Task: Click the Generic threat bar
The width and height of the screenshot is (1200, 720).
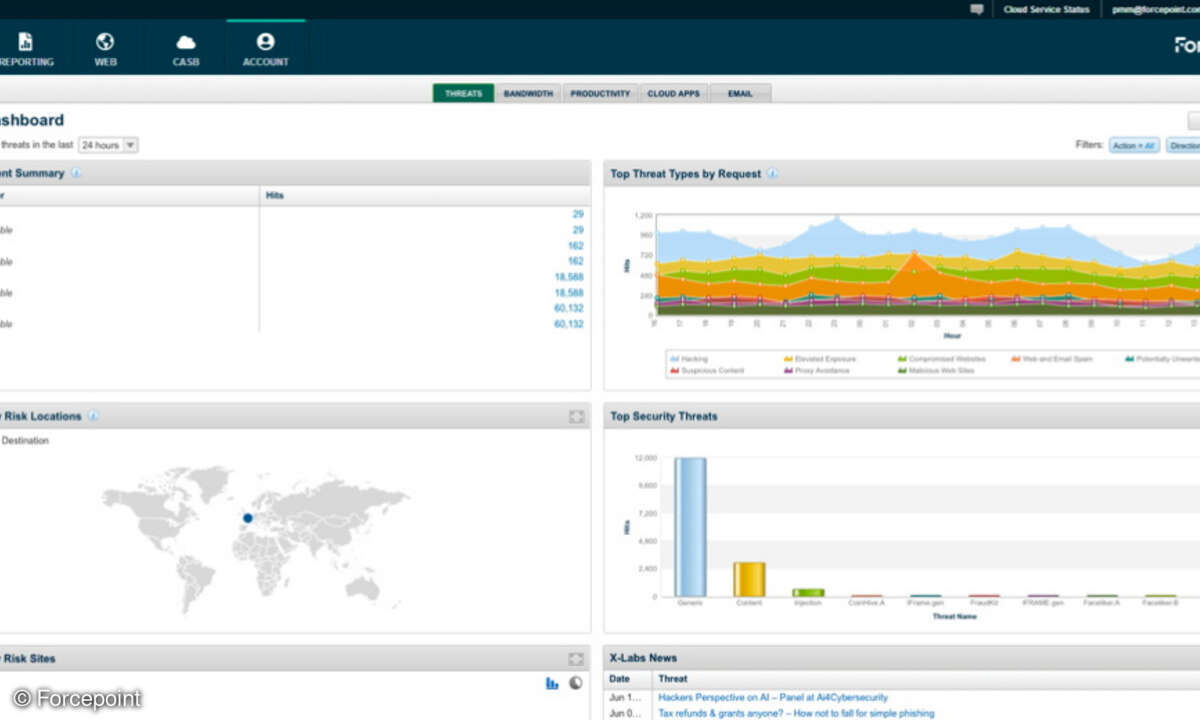Action: click(x=690, y=527)
